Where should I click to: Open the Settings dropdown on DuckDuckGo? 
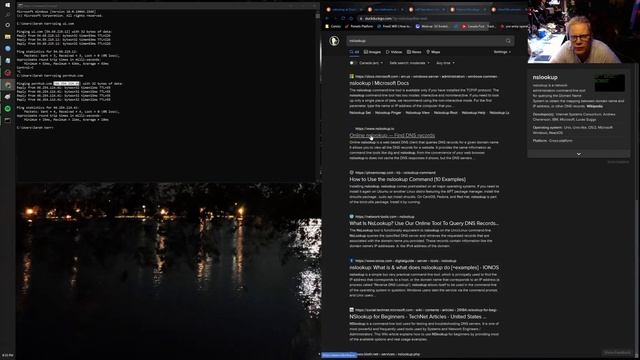502,52
